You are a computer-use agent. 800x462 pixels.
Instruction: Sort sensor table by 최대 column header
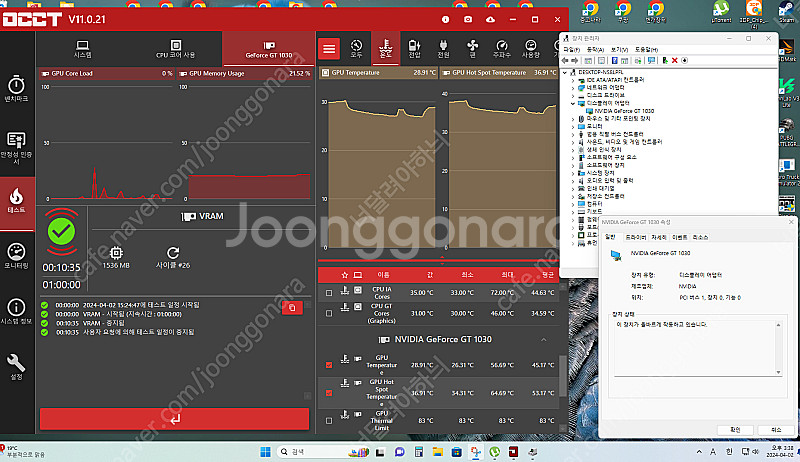click(507, 275)
